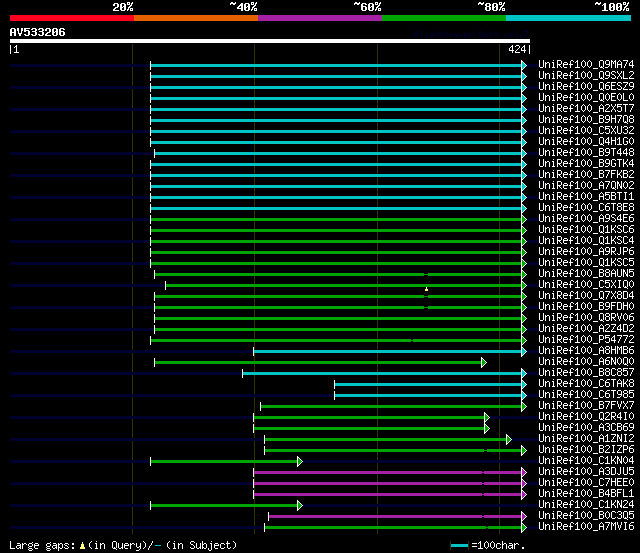Click the 424 query end position label

pos(517,49)
